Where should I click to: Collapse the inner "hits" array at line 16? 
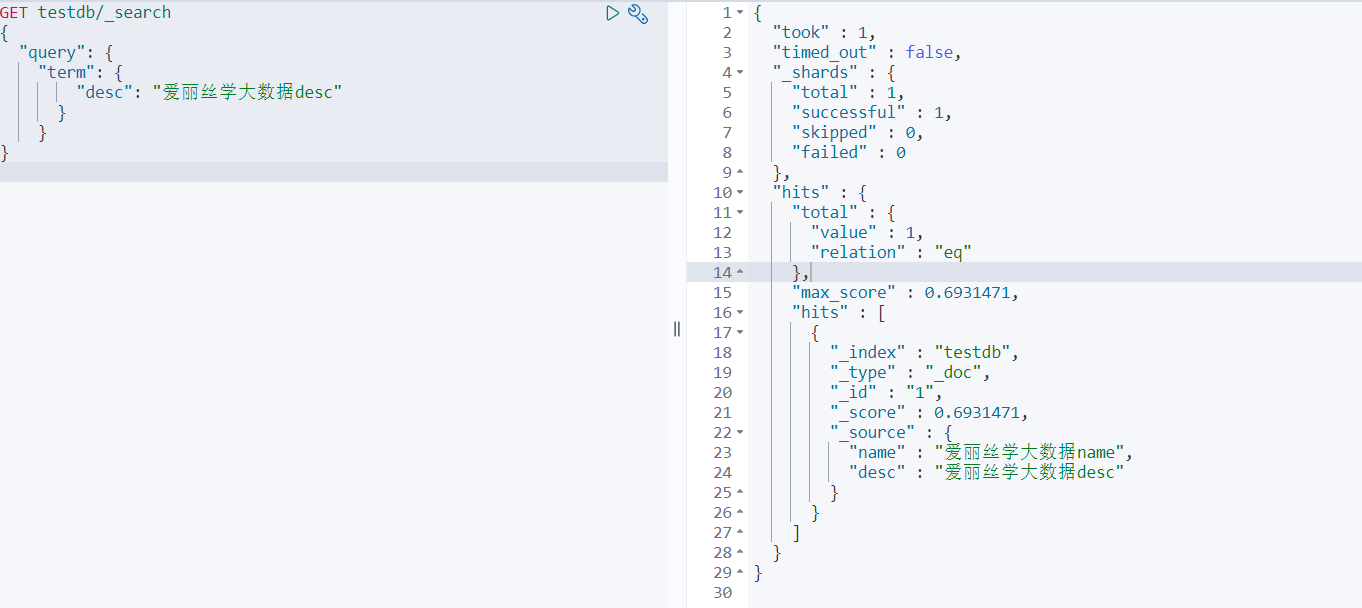(x=740, y=312)
